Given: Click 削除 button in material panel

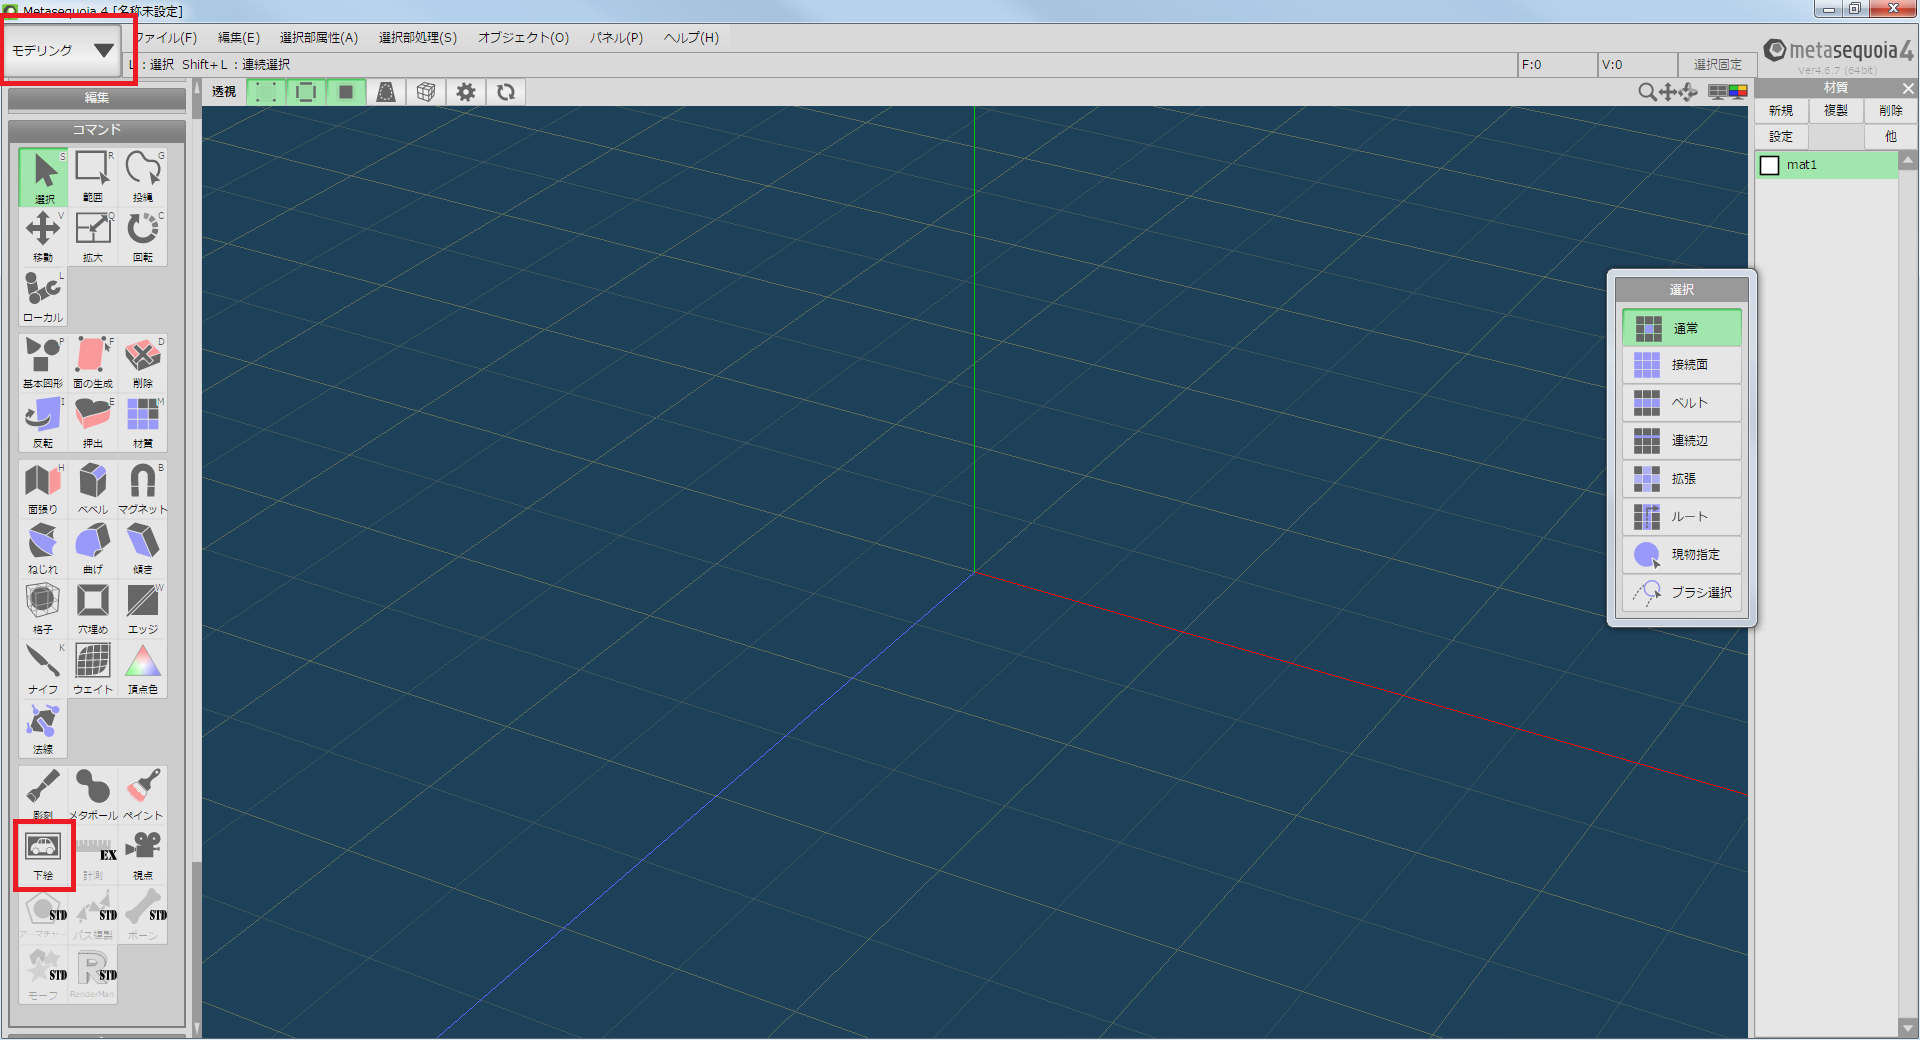Looking at the screenshot, I should [x=1890, y=111].
